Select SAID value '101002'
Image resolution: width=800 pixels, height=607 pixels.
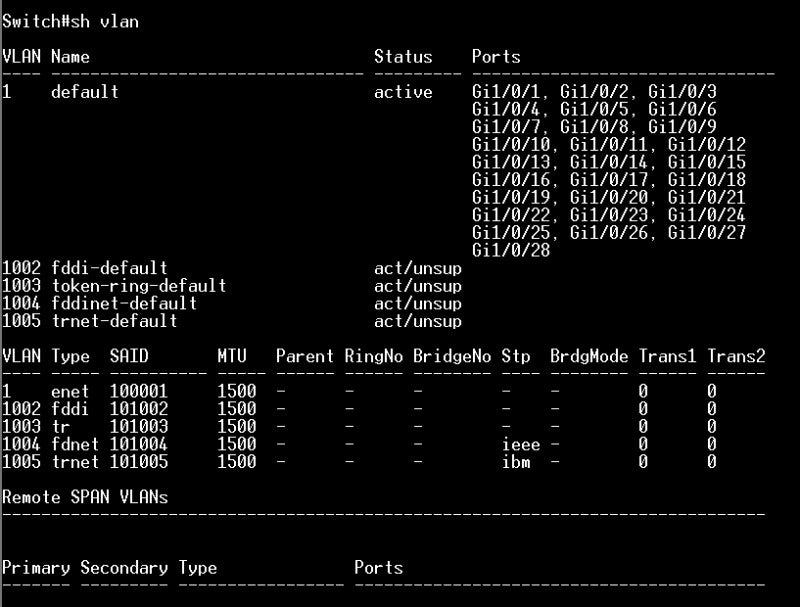click(x=139, y=409)
